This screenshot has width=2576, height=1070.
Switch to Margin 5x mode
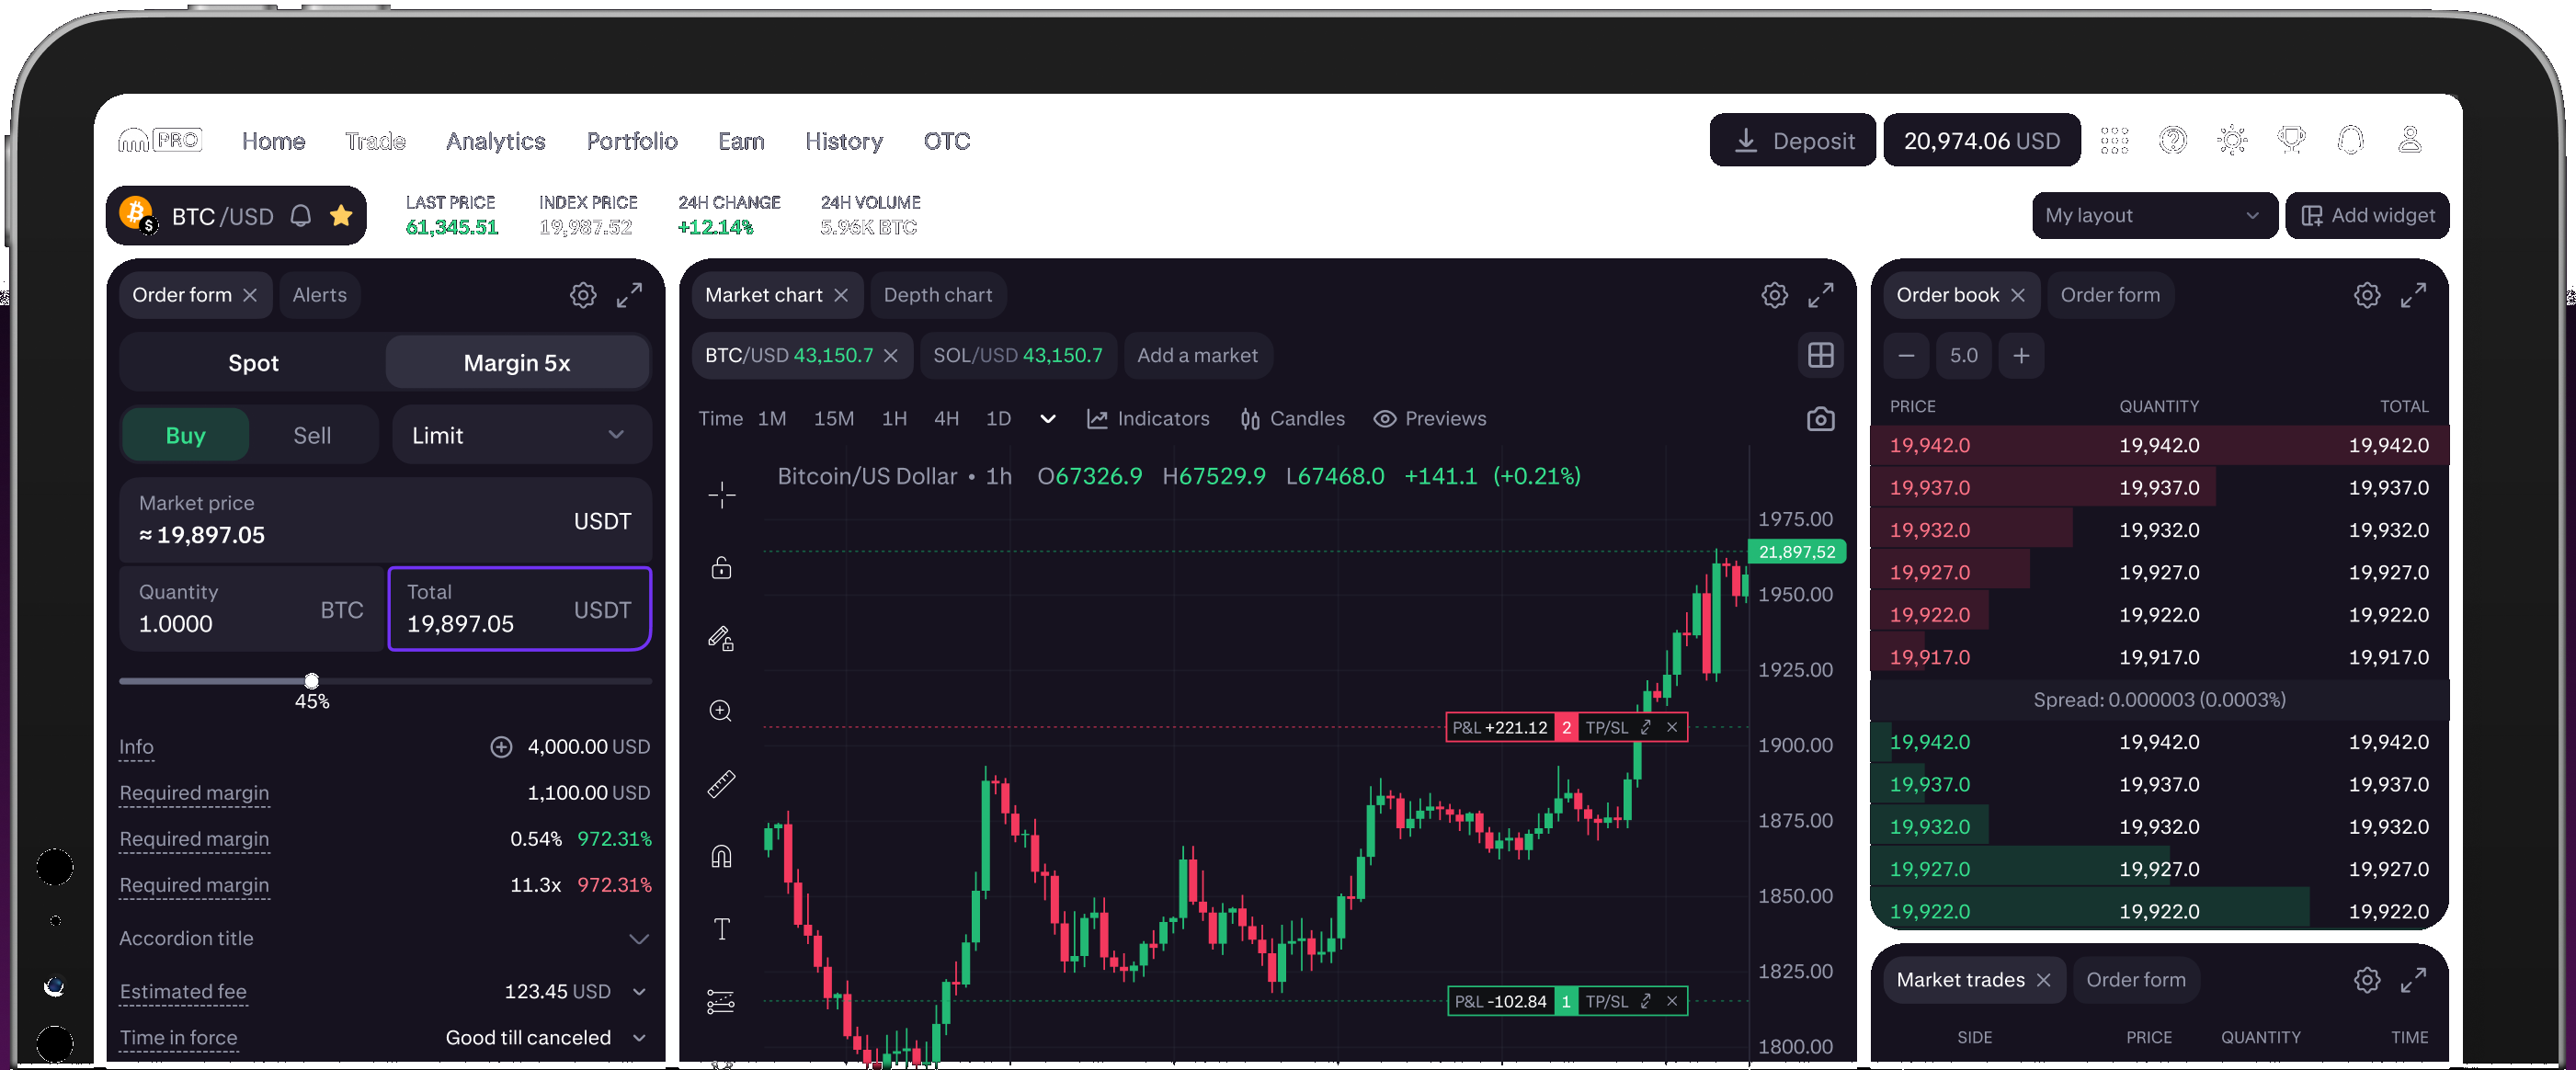(517, 363)
